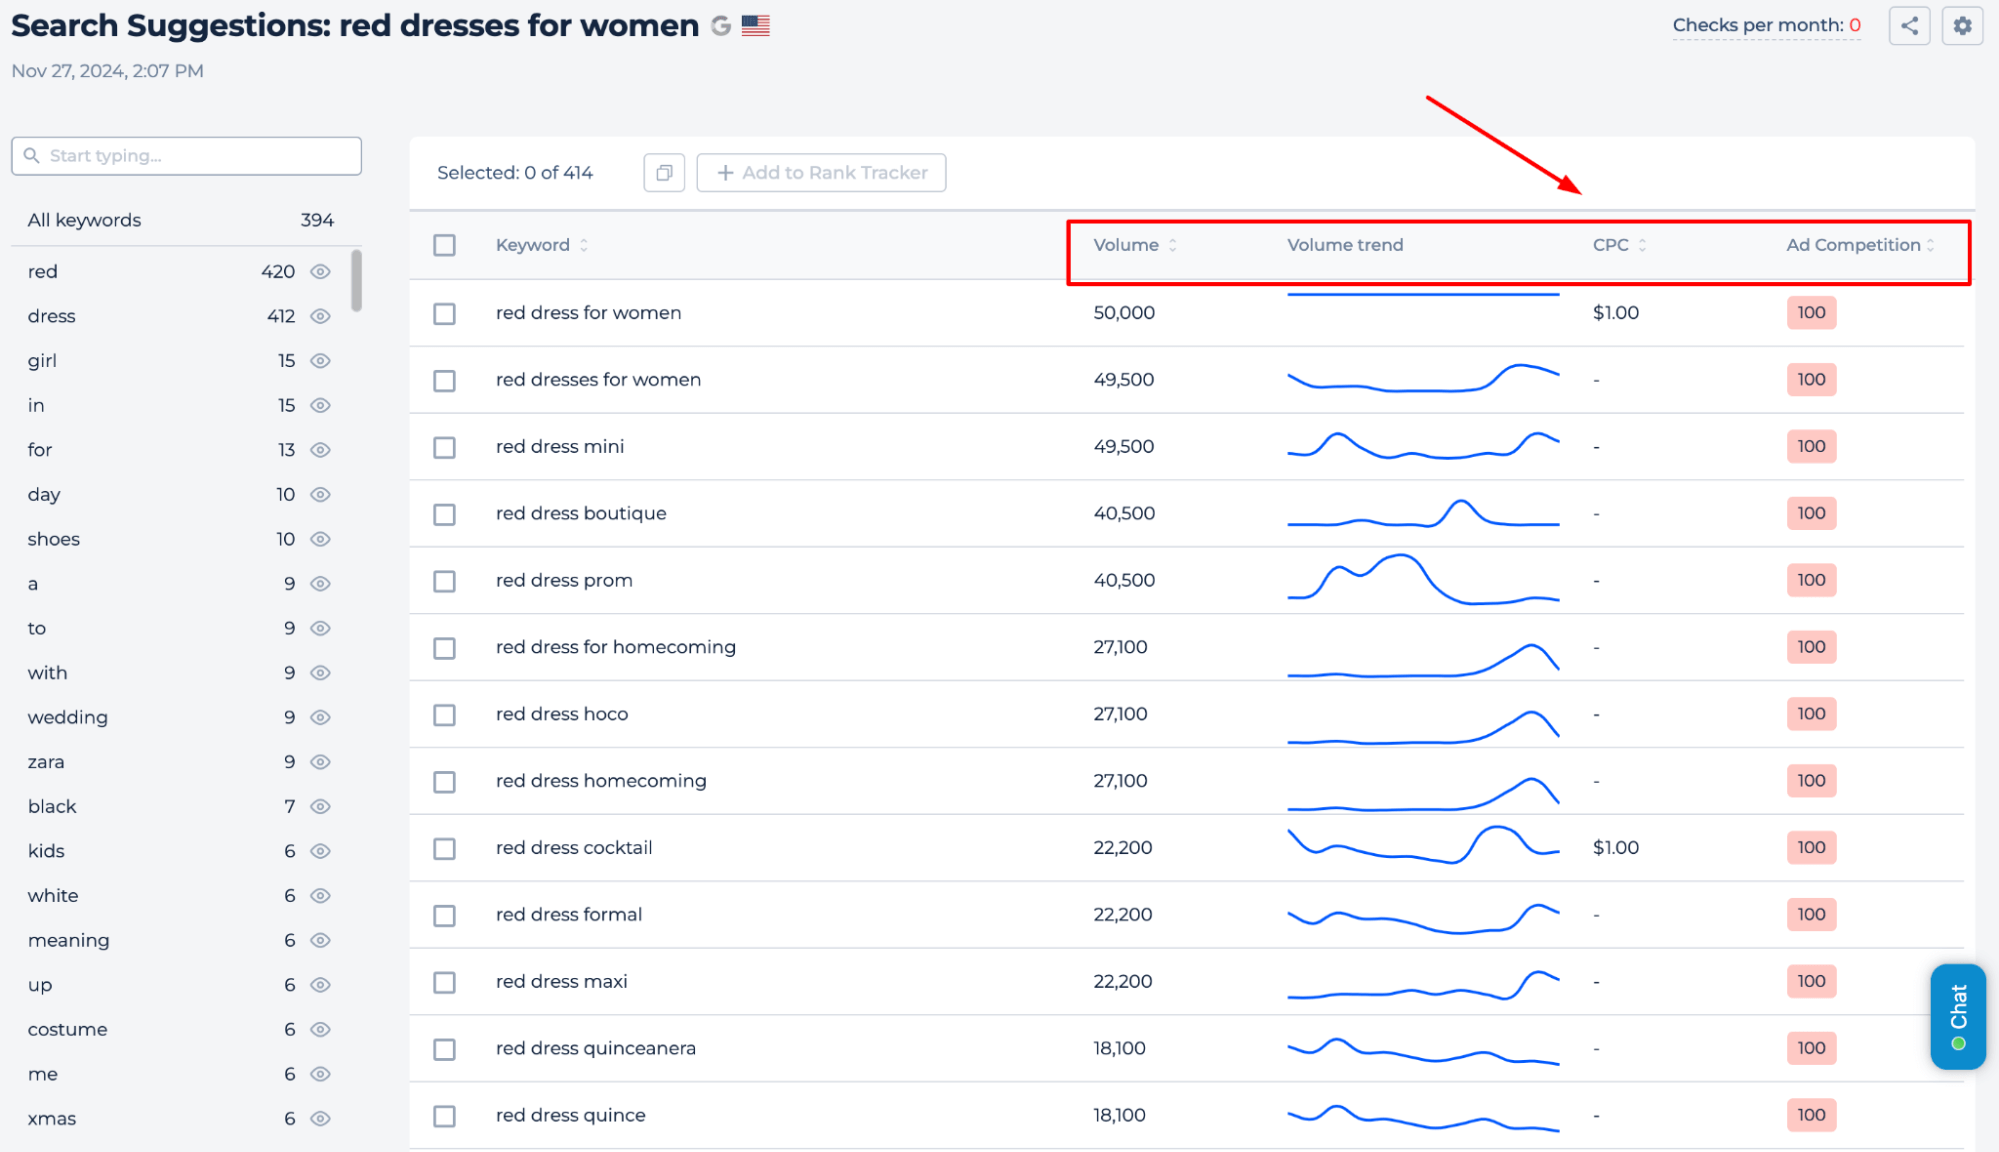Click Add to Rank Tracker button

coord(822,172)
